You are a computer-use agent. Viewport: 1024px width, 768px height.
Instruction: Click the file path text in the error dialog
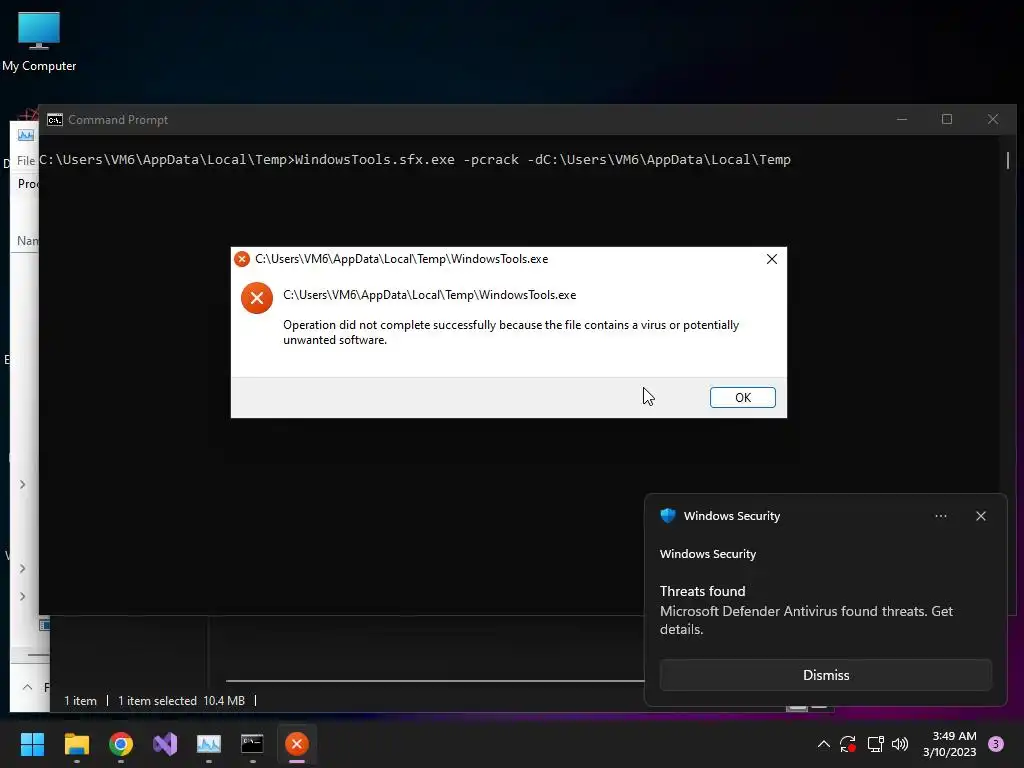point(430,295)
